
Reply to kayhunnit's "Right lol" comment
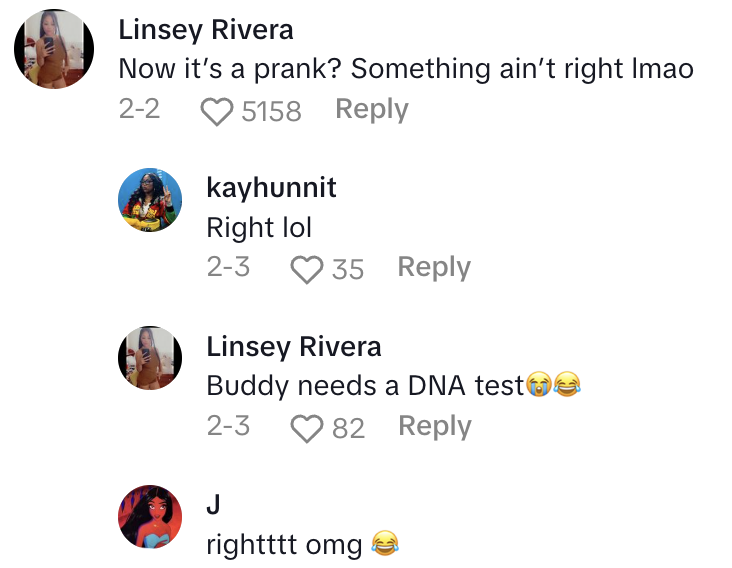tap(433, 267)
